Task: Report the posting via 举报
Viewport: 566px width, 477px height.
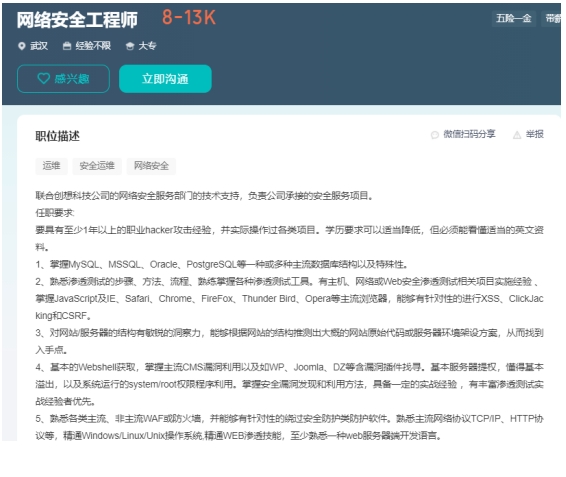Action: click(528, 134)
